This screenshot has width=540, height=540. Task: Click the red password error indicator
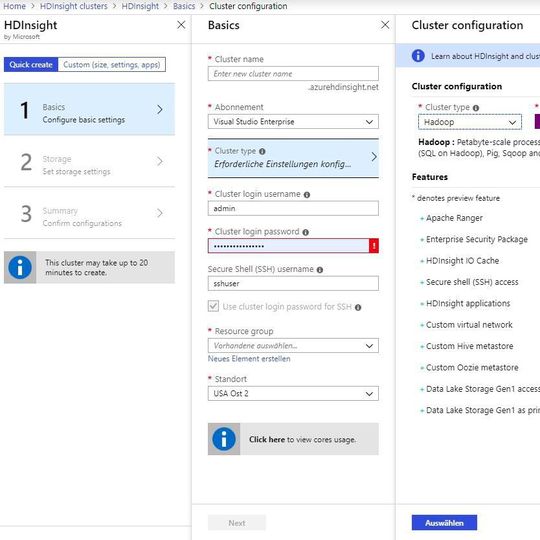[374, 246]
